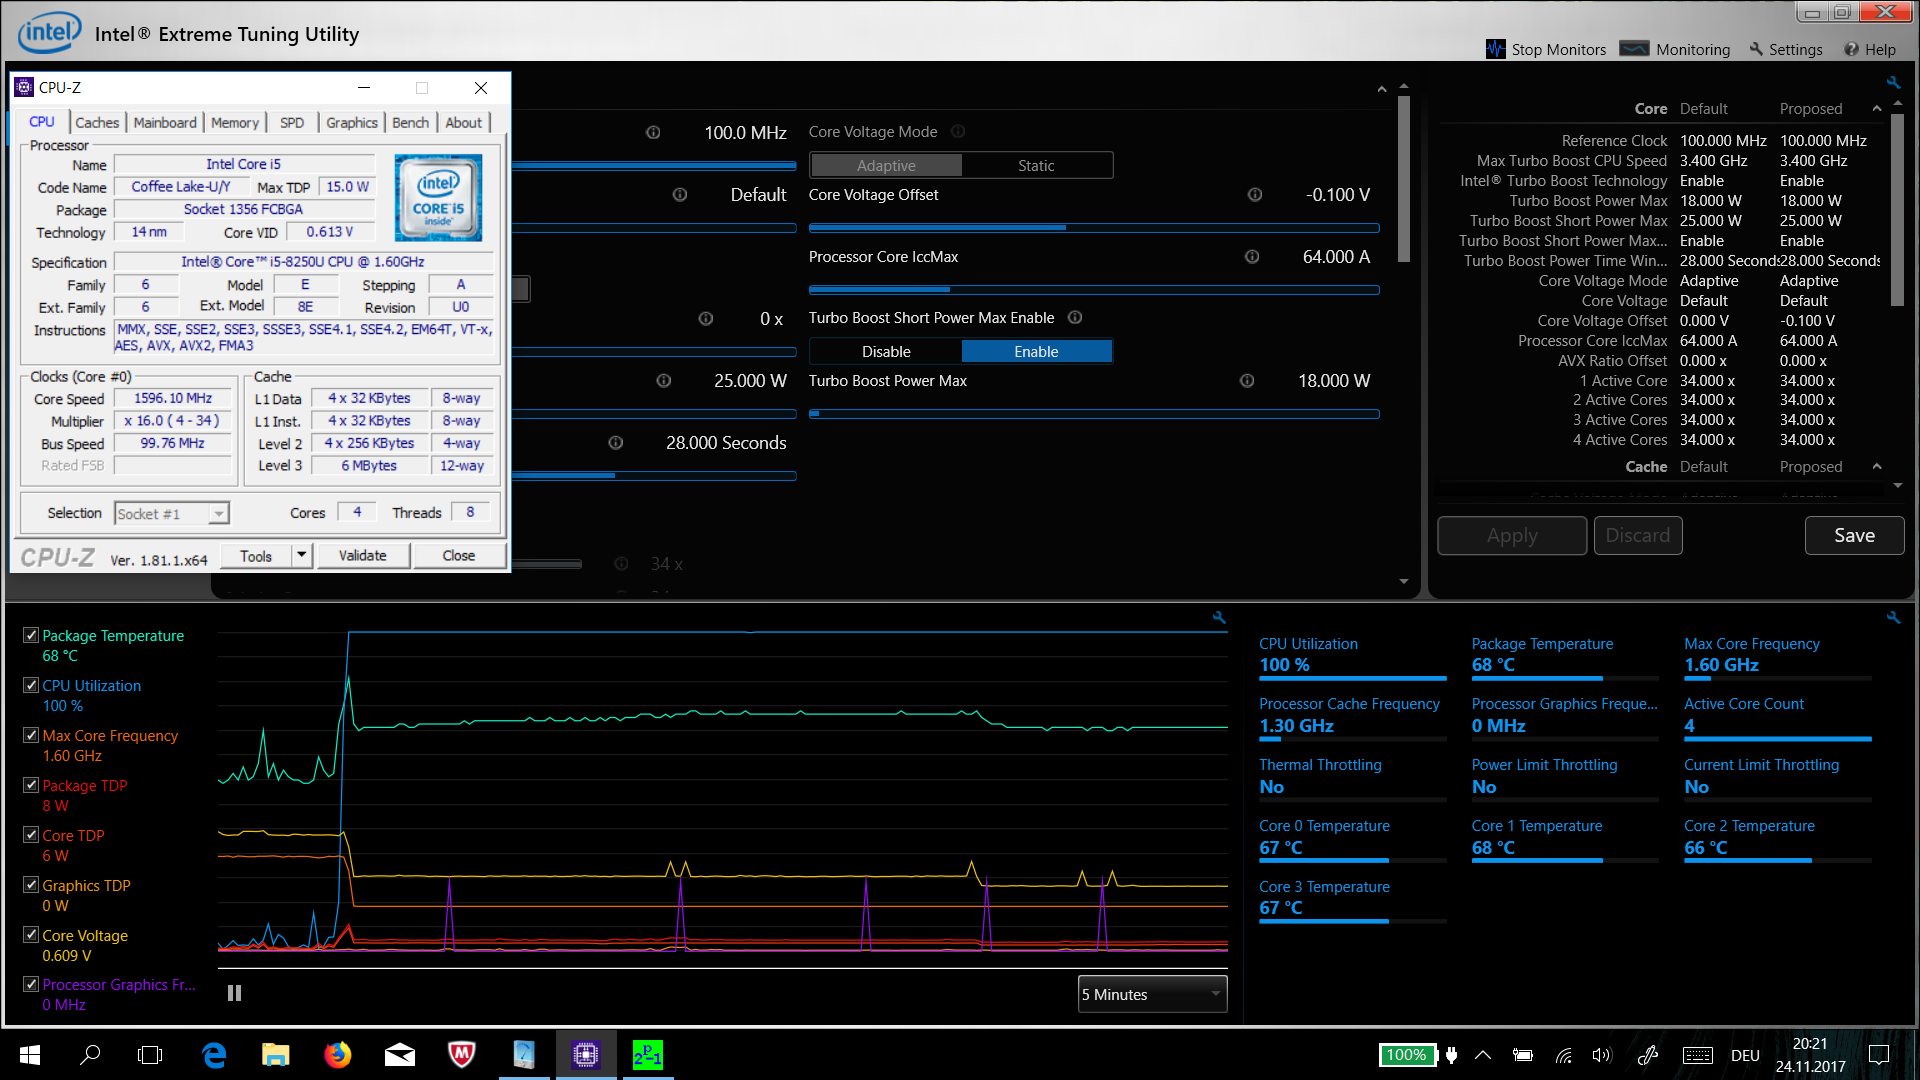
Task: Open the Monitoring view icon
Action: pyautogui.click(x=1634, y=49)
